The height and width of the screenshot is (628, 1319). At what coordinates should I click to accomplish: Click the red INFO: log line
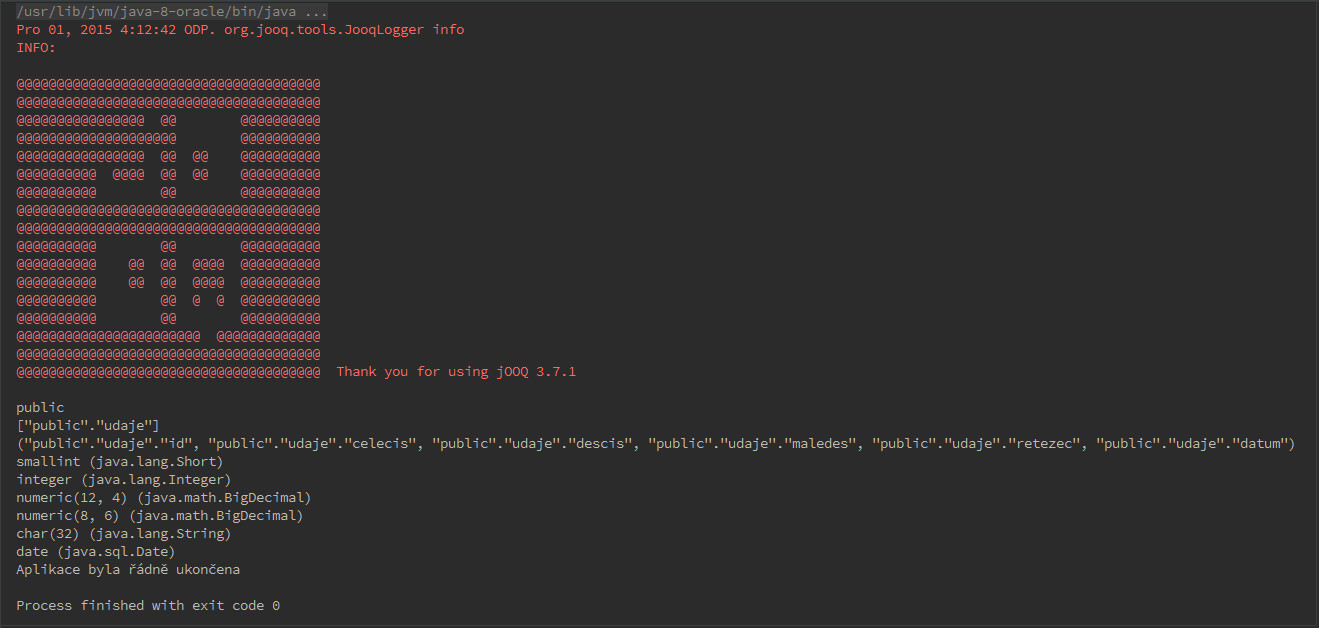pyautogui.click(x=36, y=48)
